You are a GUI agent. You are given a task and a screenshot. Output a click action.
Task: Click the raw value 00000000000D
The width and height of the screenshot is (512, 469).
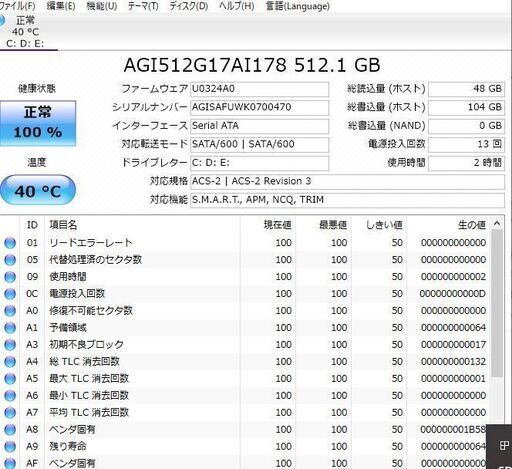(x=452, y=294)
